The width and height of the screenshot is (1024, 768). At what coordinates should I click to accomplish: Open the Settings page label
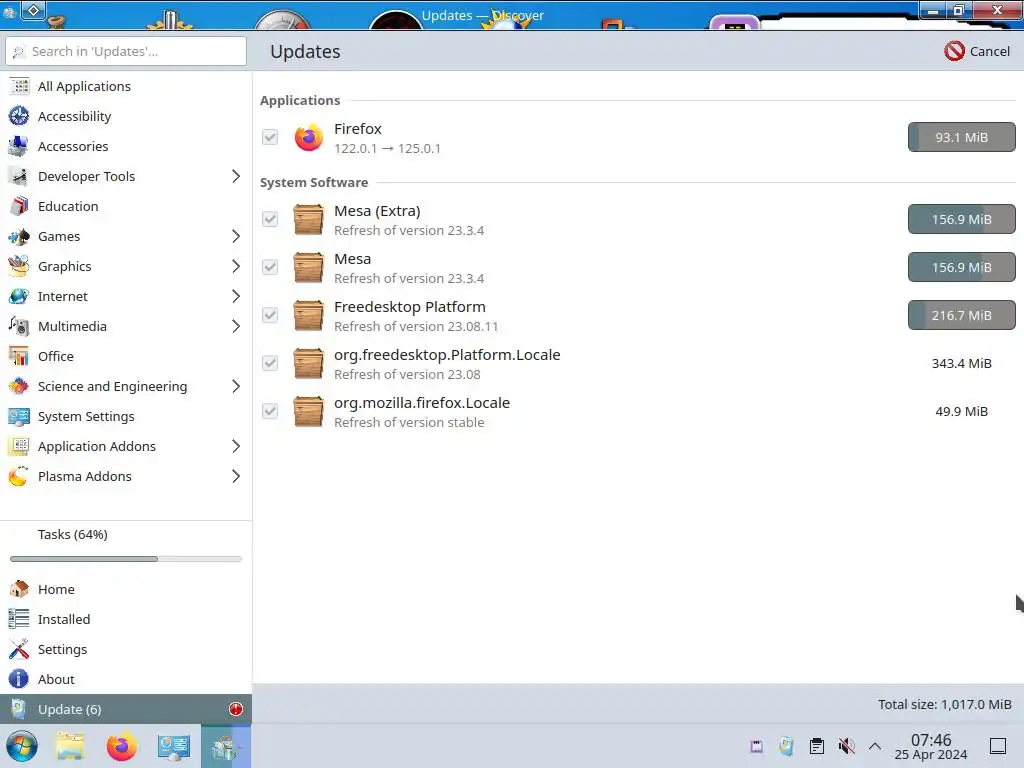pyautogui.click(x=62, y=649)
